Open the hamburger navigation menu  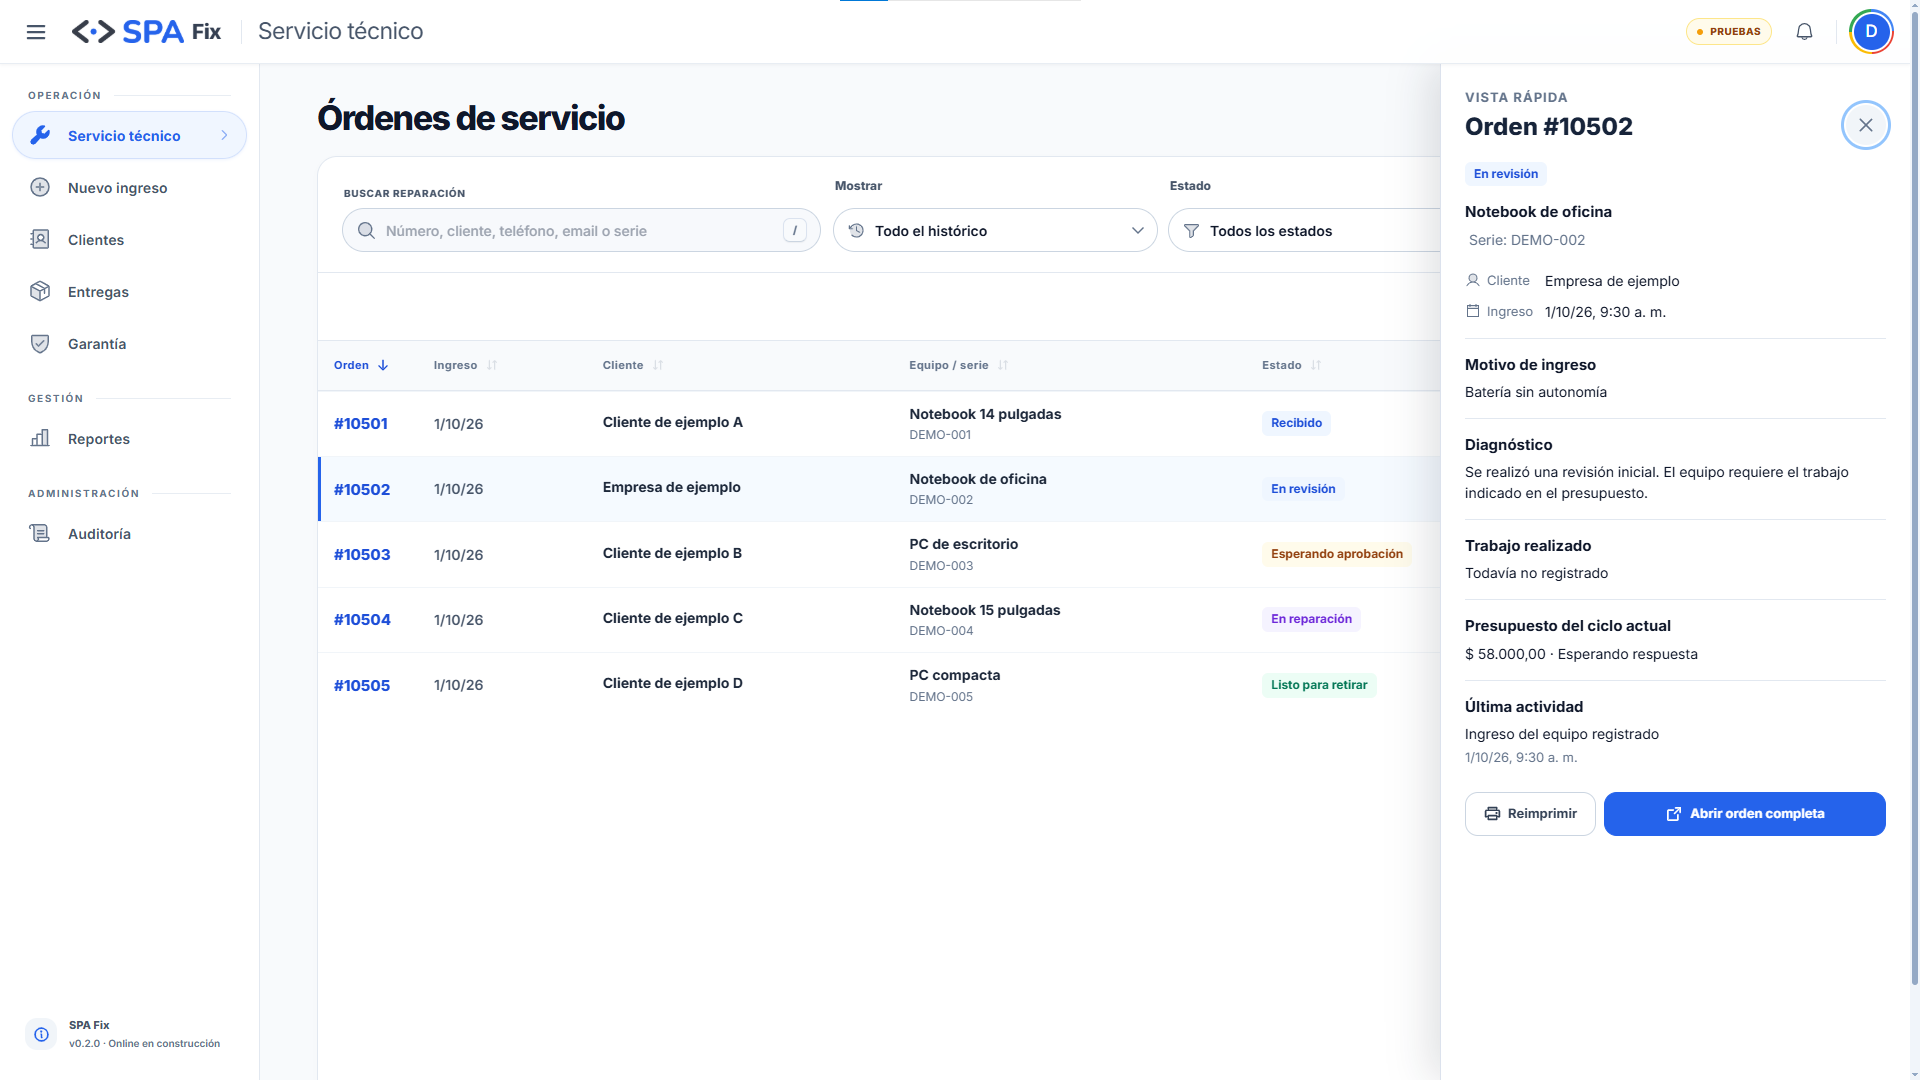click(36, 32)
